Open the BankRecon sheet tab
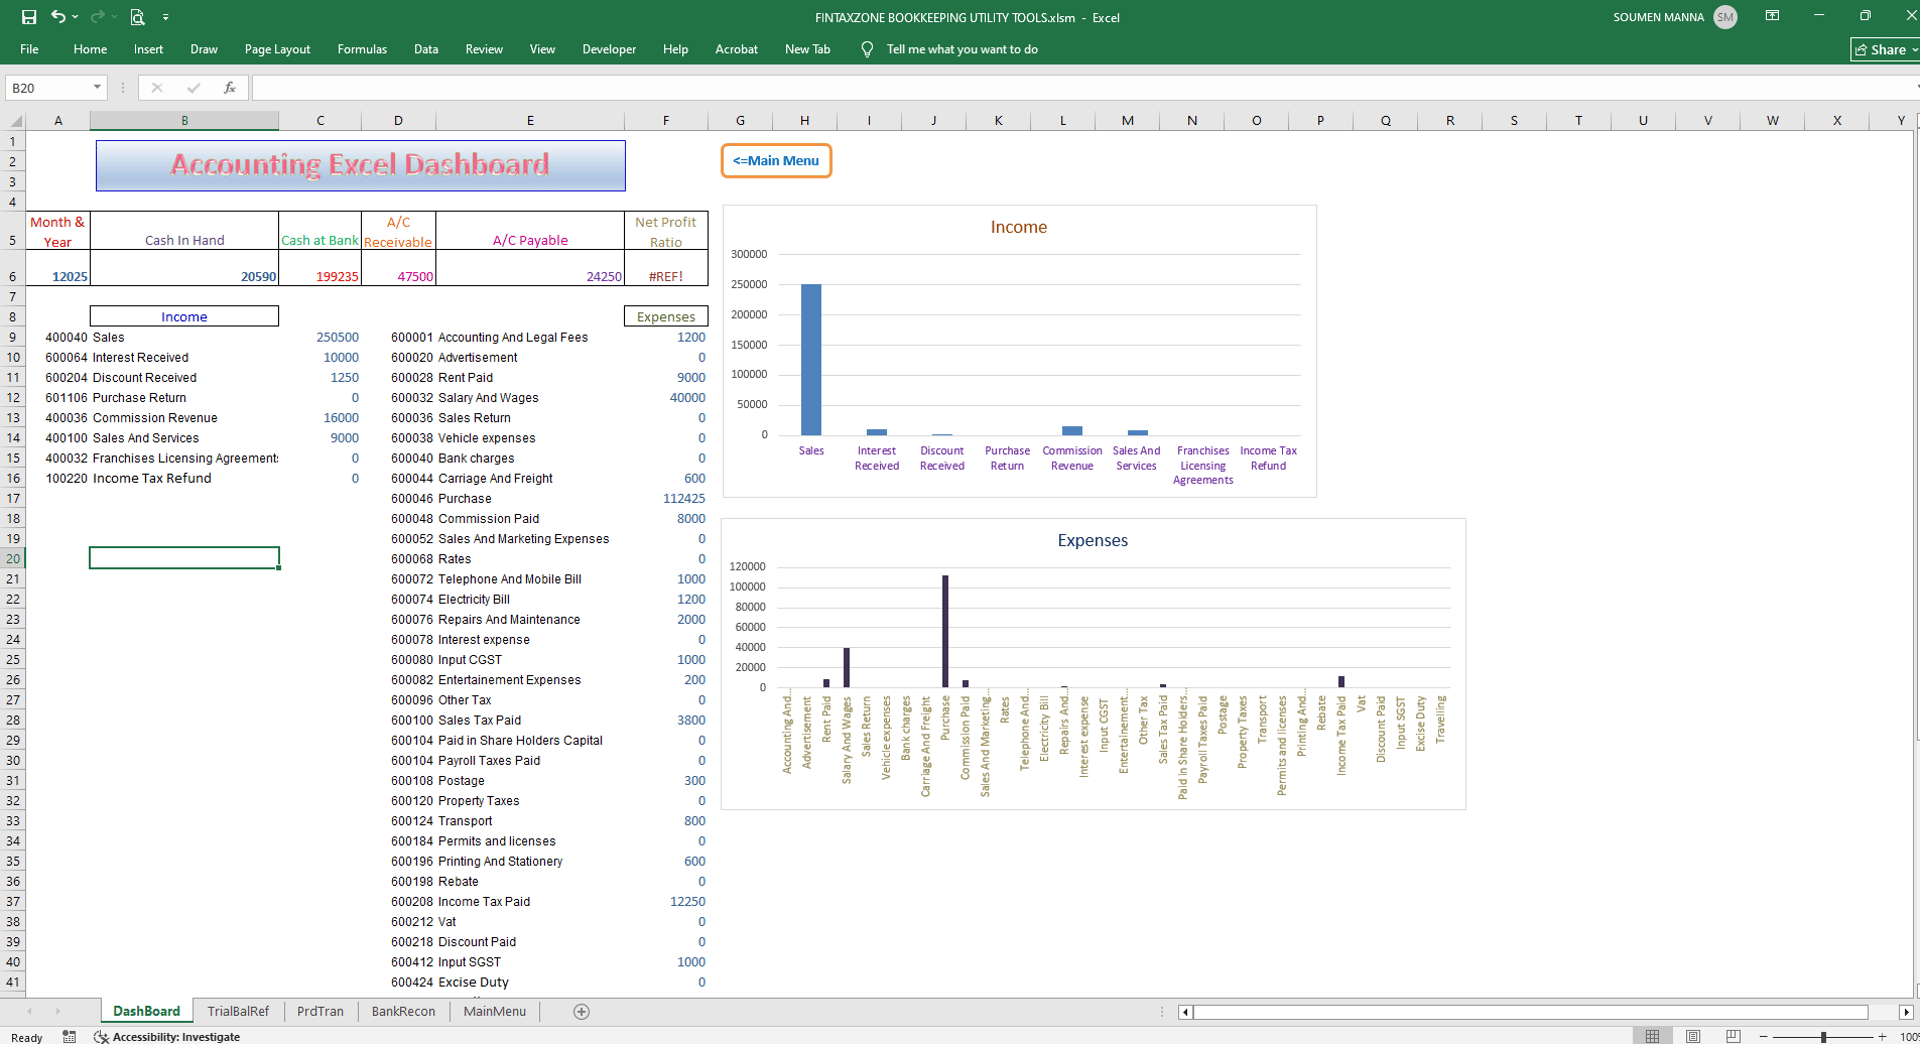The image size is (1920, 1044). 403,1012
